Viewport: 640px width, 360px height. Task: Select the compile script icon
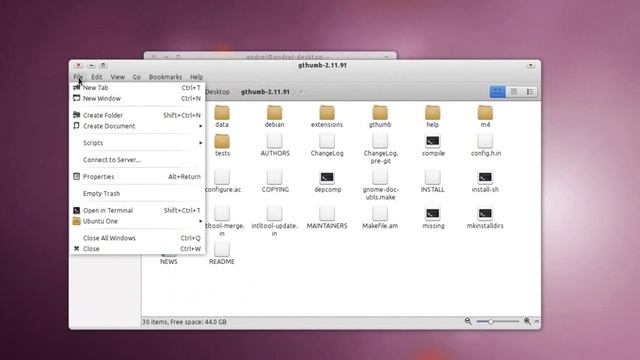pos(433,141)
